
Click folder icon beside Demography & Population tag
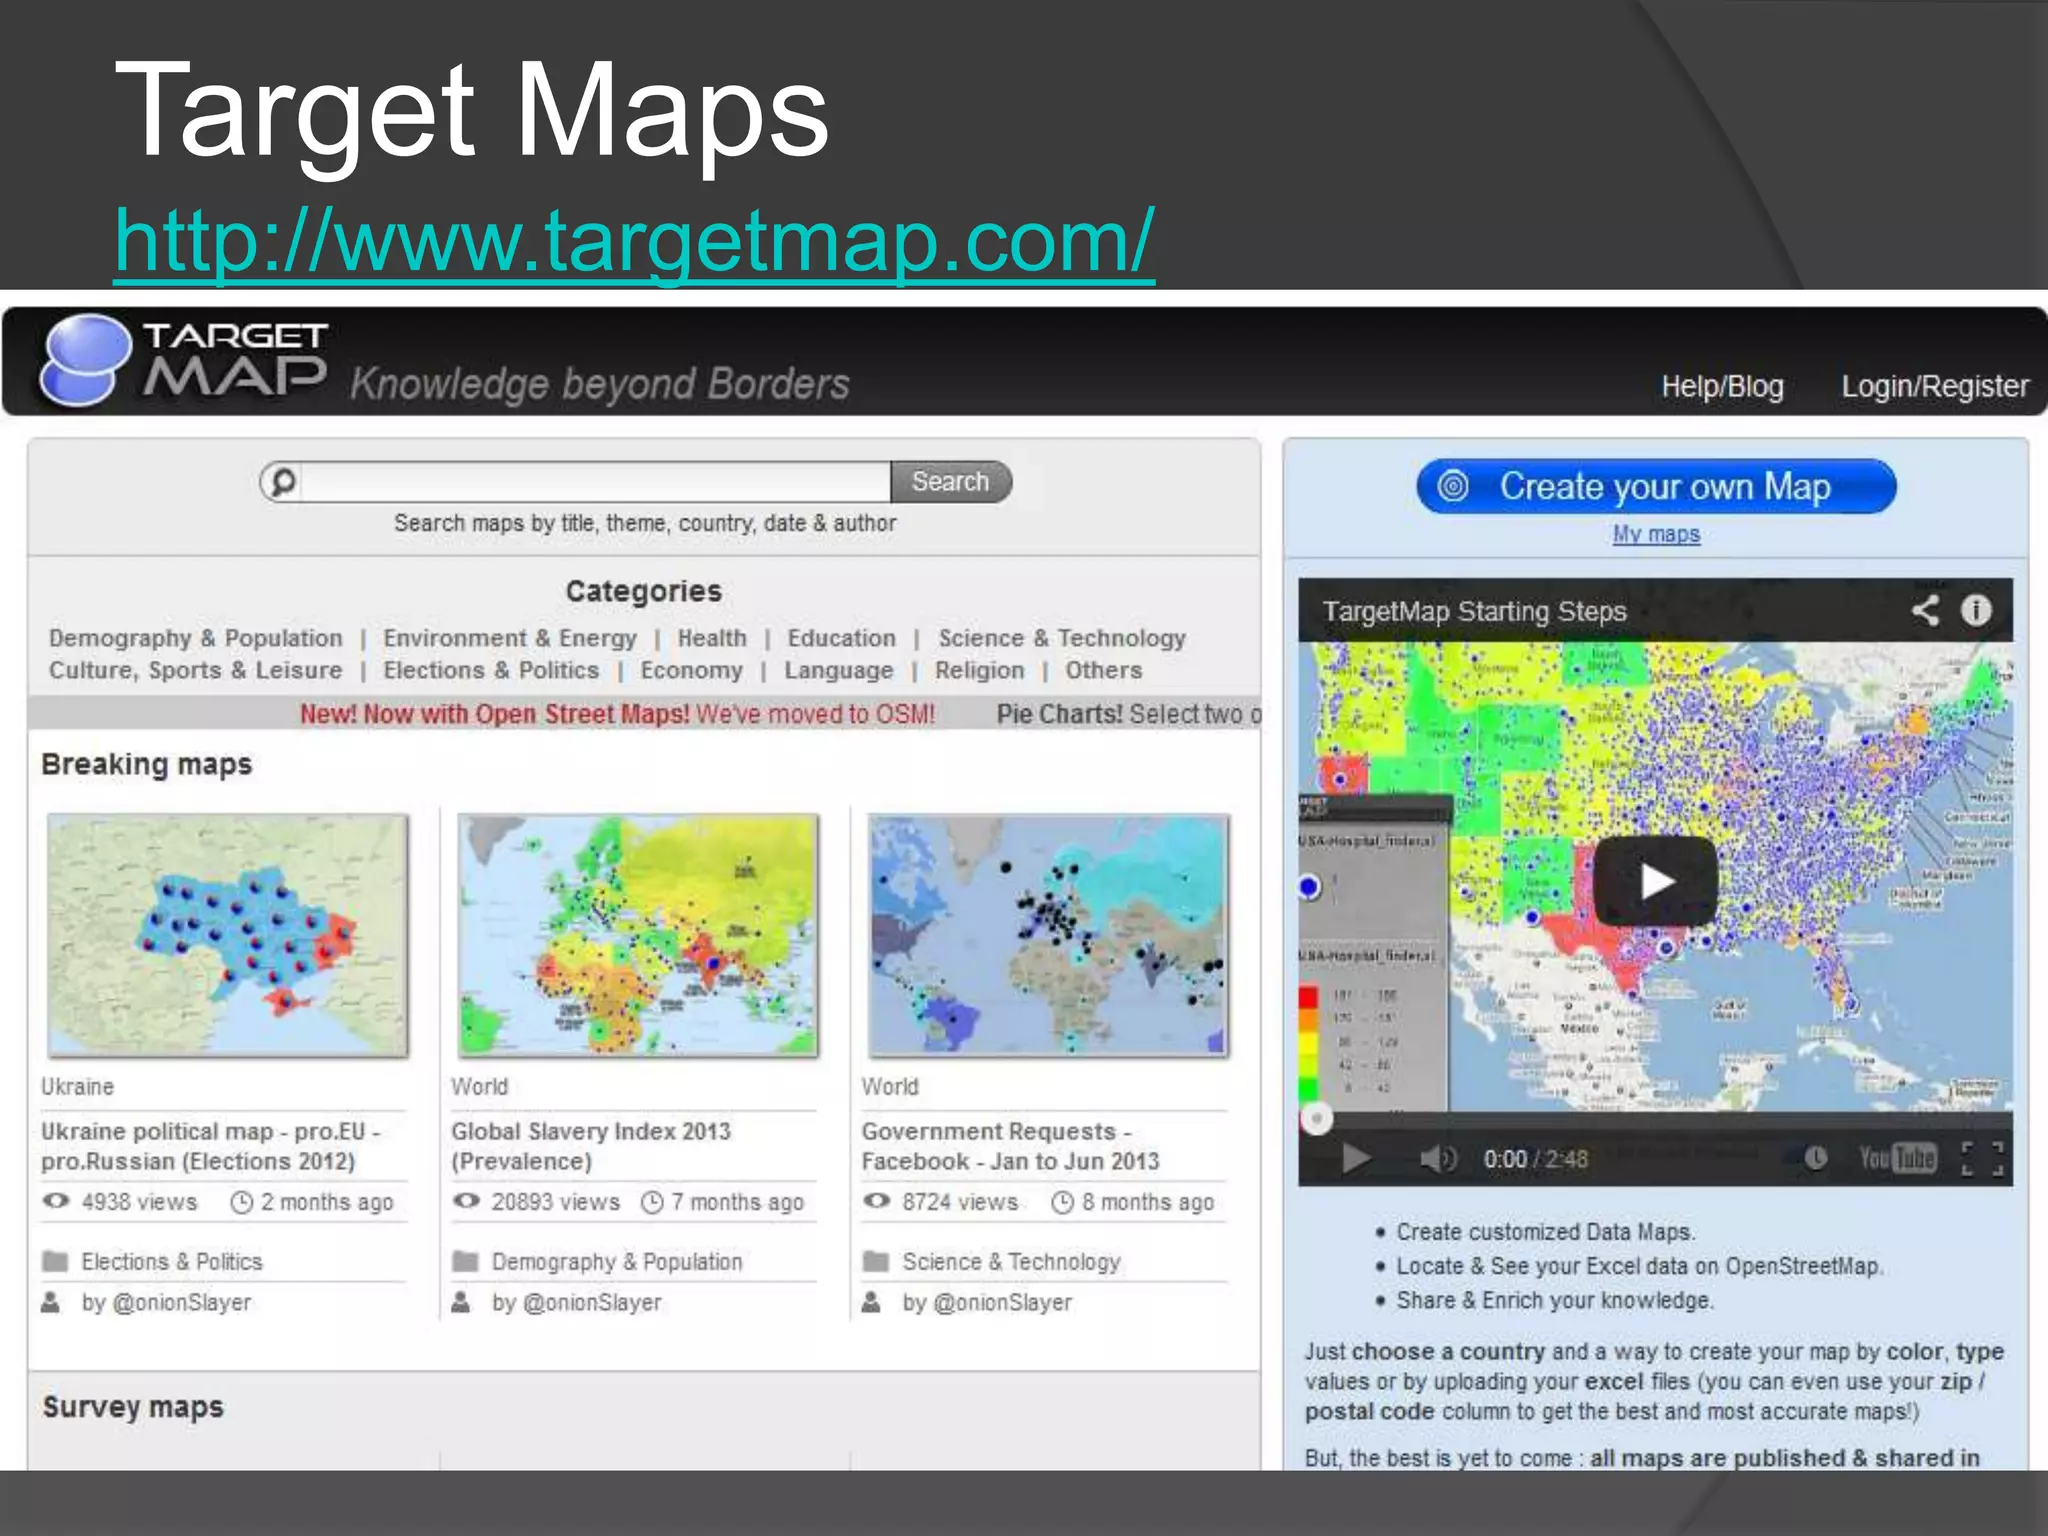[465, 1261]
